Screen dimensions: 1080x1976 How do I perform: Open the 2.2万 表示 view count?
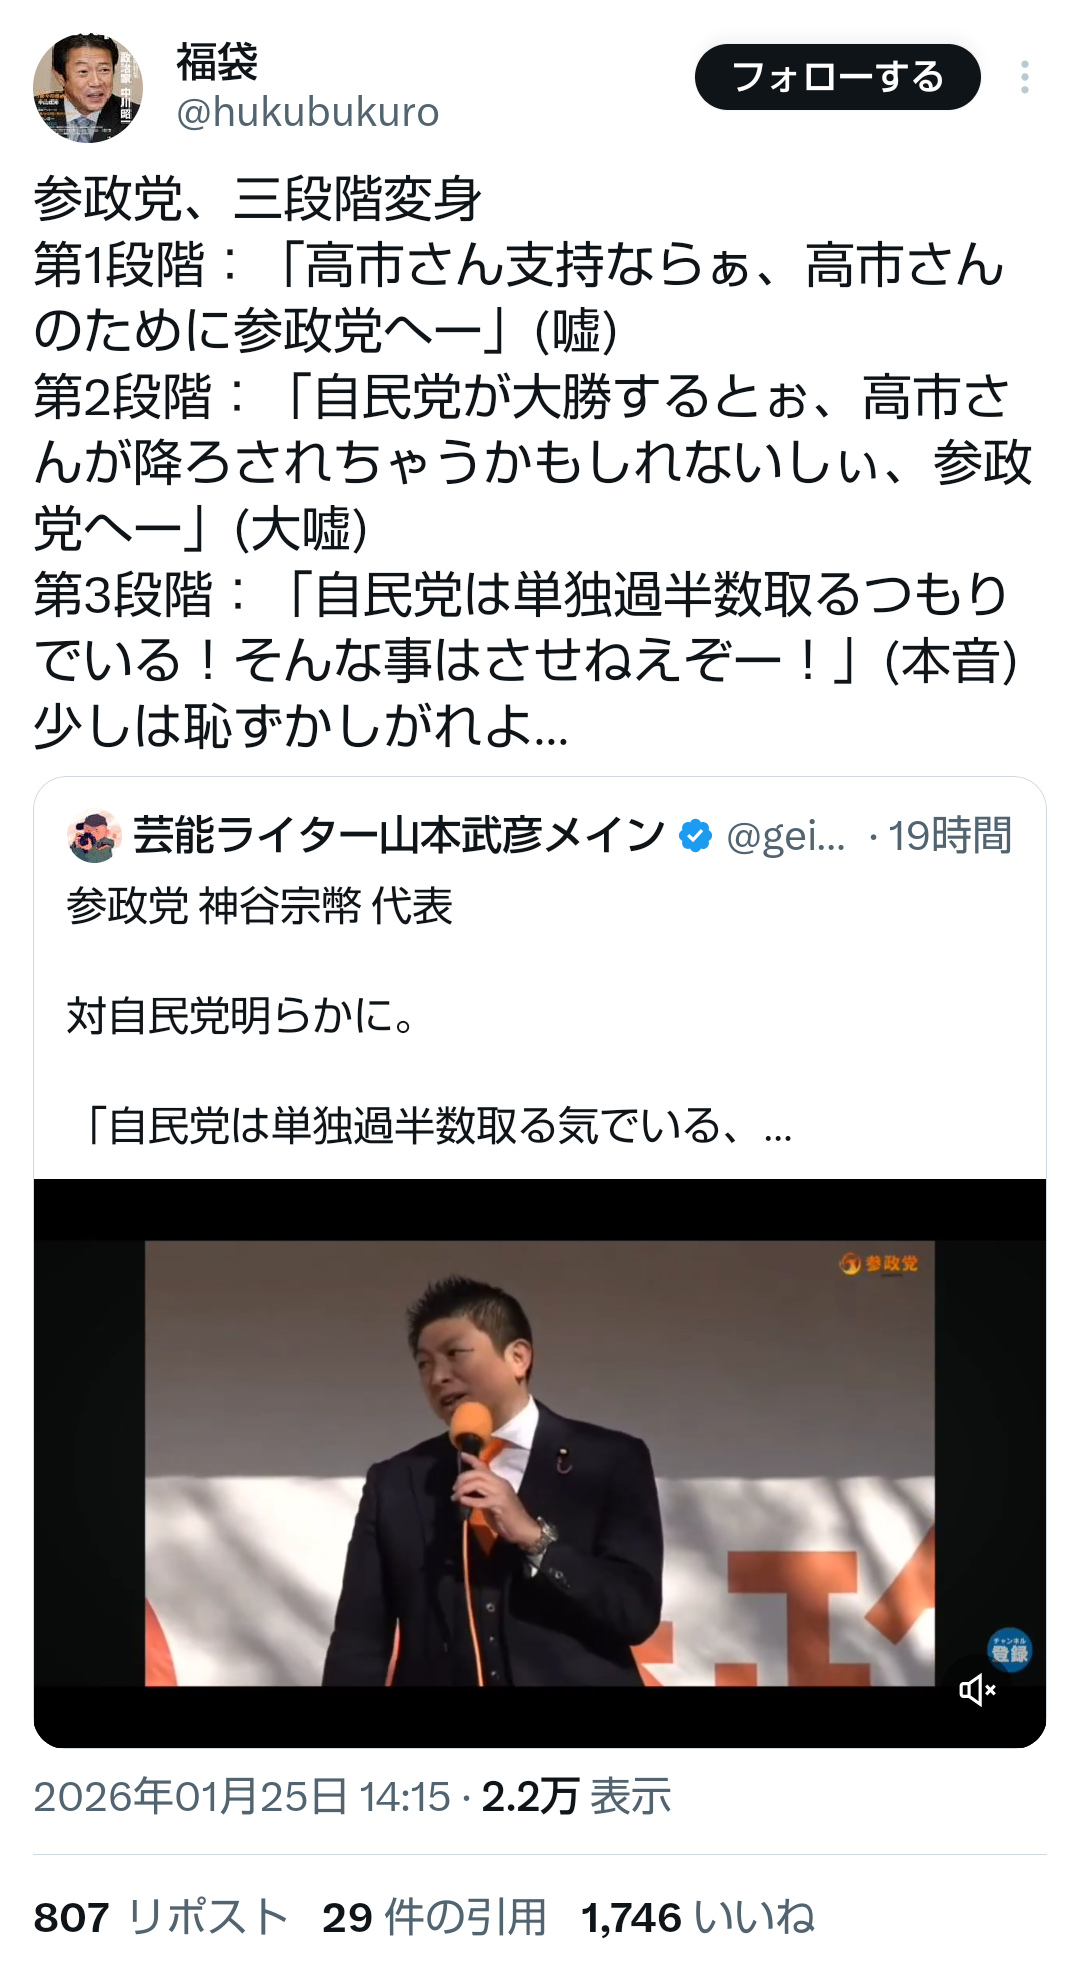tap(576, 1797)
